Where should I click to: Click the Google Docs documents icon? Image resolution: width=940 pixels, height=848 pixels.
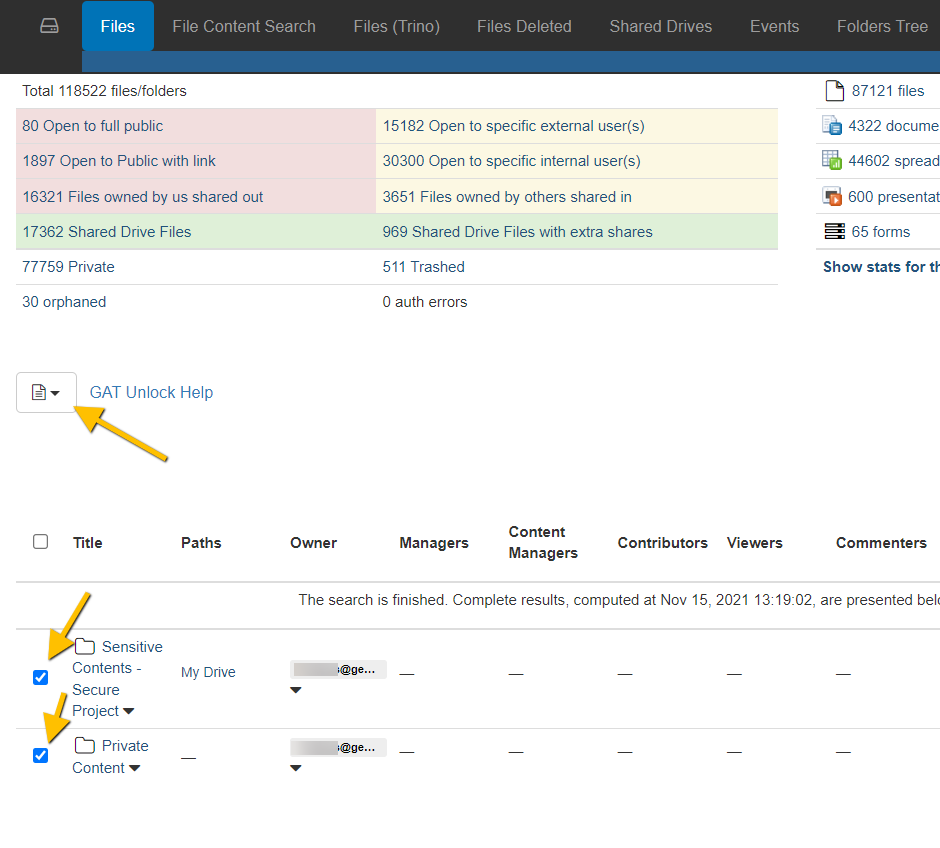coord(832,126)
